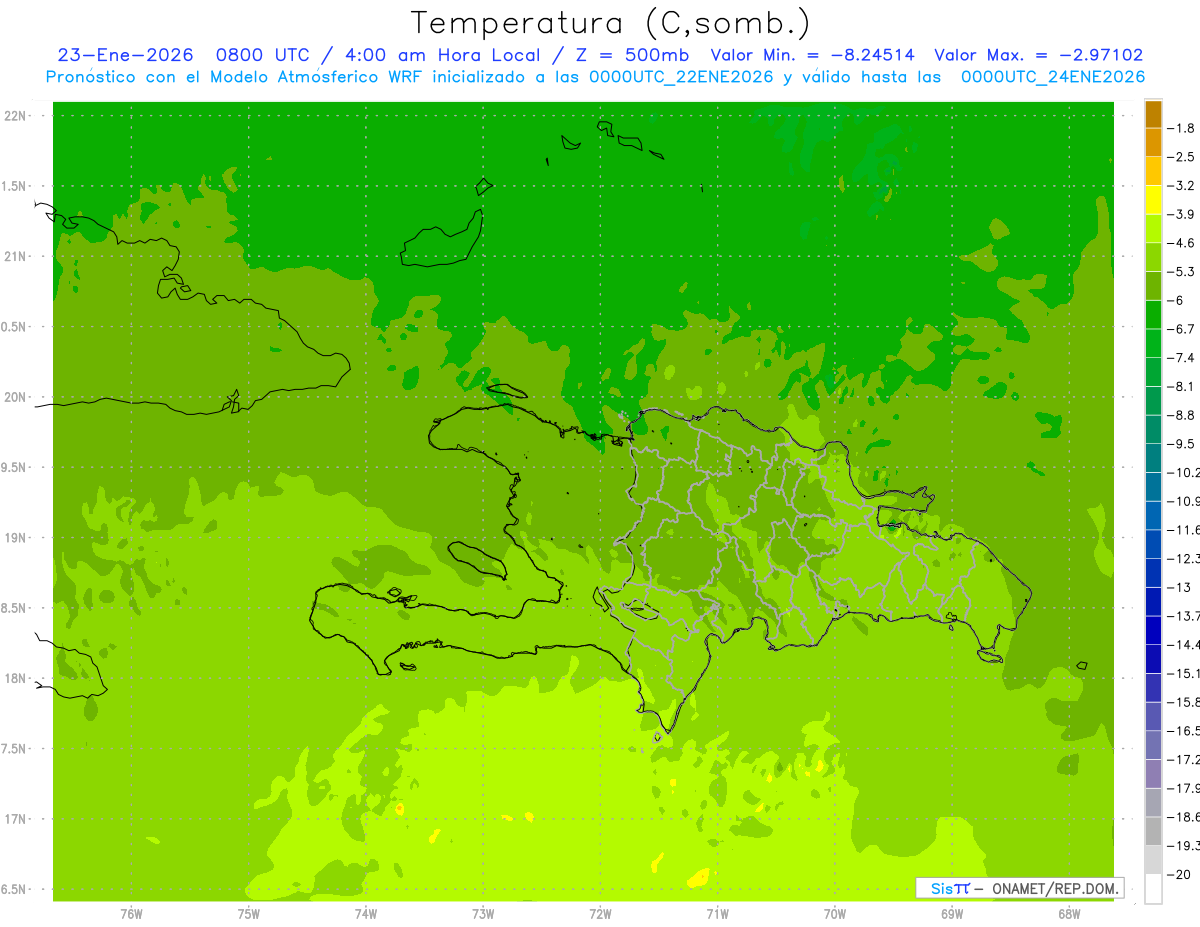
Task: Pick legend swatch between -5.3 and -6
Action: [x=1153, y=286]
